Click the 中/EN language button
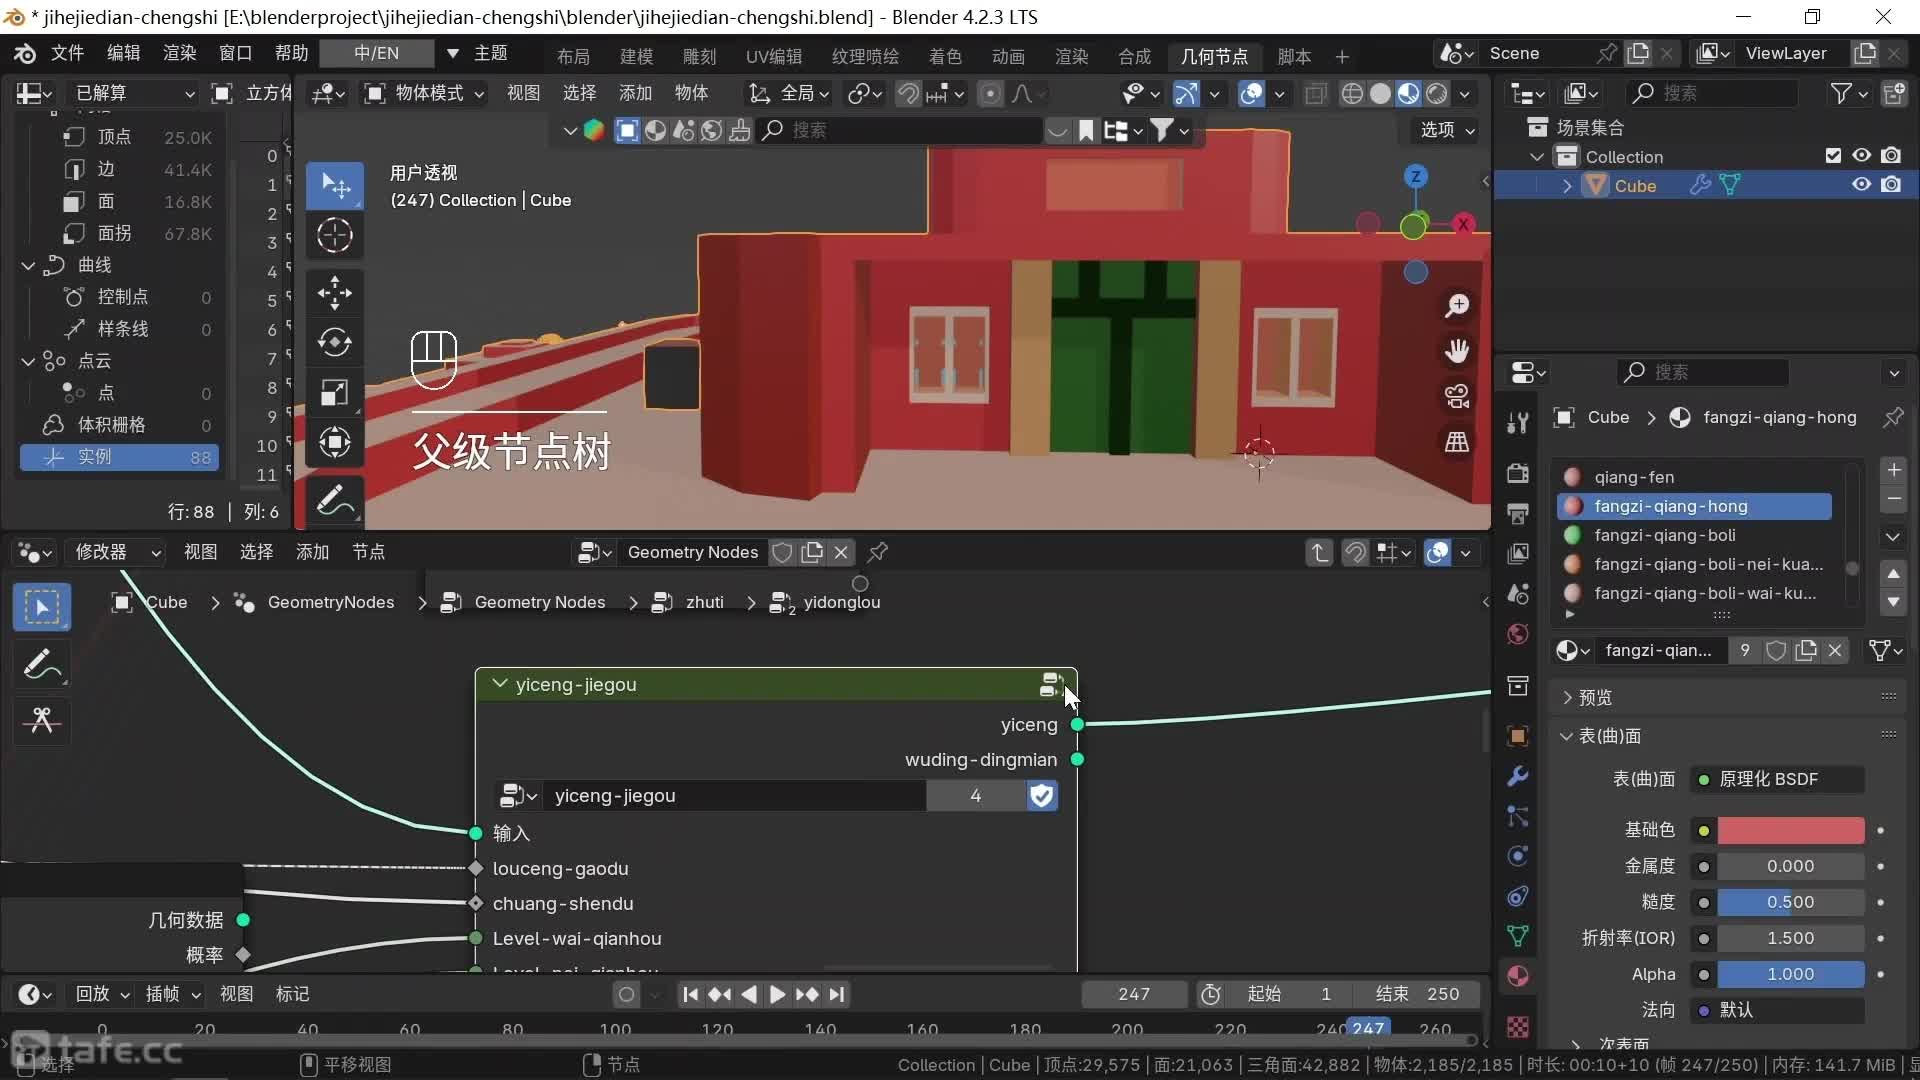The height and width of the screenshot is (1080, 1920). [377, 53]
